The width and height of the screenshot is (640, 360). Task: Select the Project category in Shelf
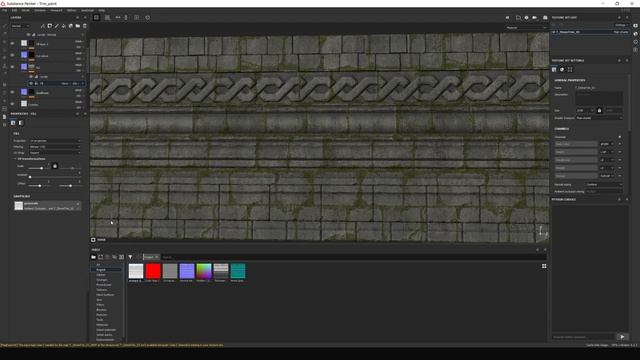101,270
